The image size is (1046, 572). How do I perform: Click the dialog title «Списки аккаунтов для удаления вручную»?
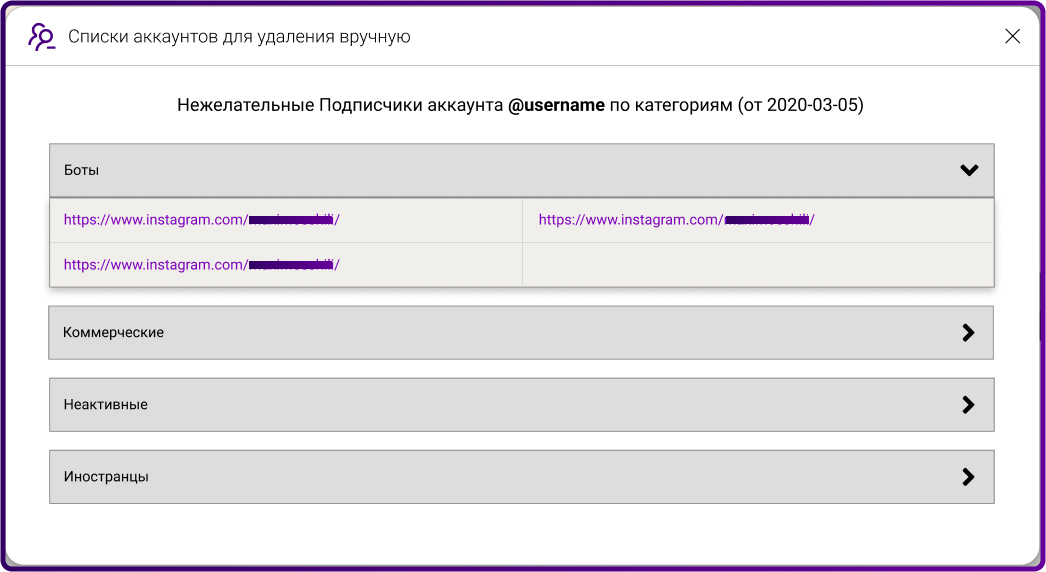239,37
